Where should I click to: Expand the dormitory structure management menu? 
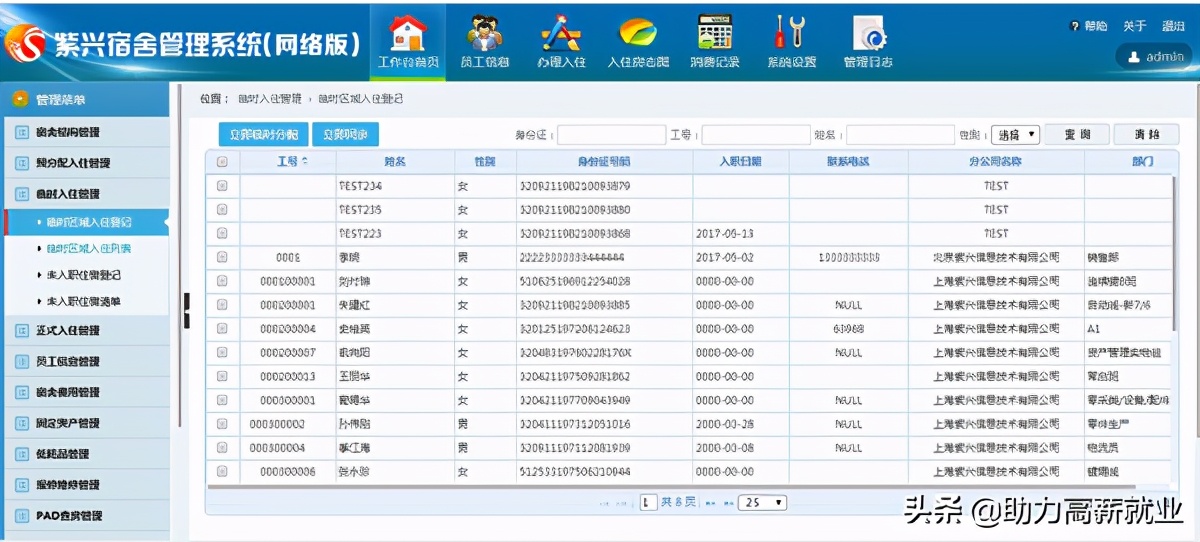pyautogui.click(x=85, y=132)
